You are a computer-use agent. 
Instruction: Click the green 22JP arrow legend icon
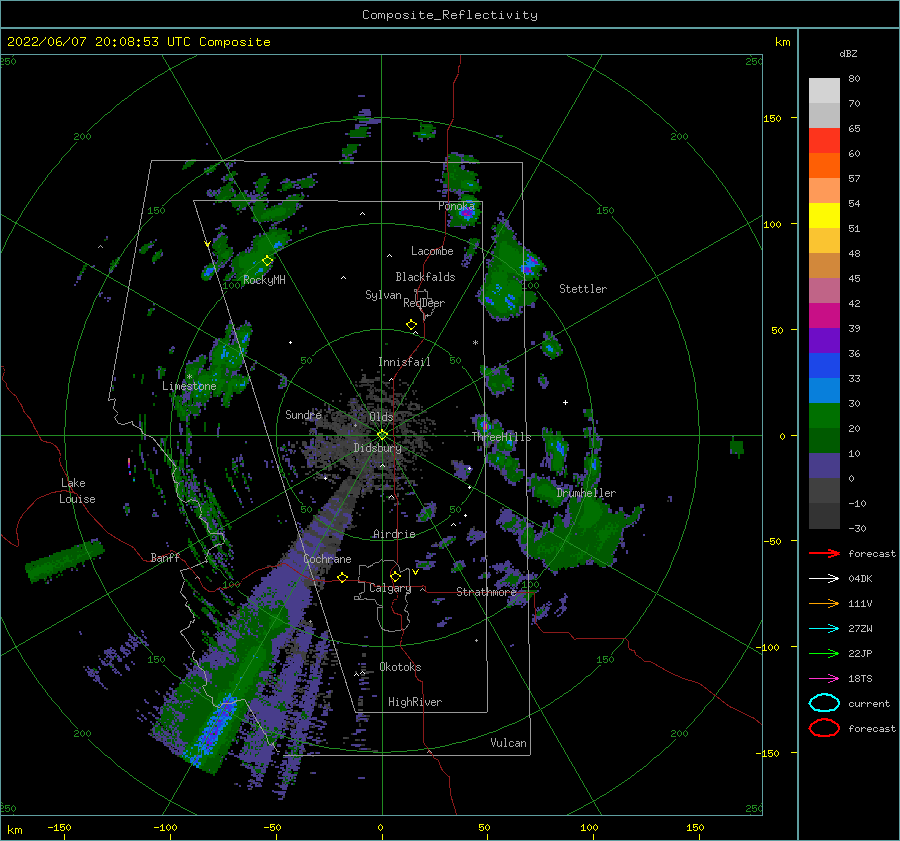point(824,653)
